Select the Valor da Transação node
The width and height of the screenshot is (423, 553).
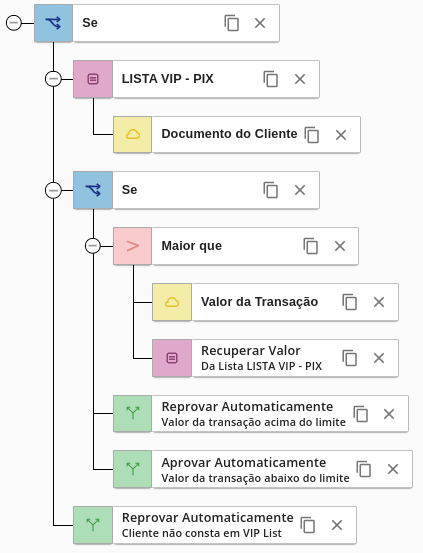[276, 302]
